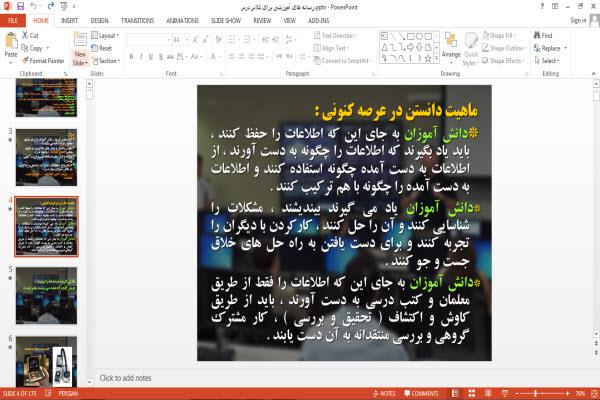Screen dimensions: 600x400
Task: Switch to the SLIDE SHOW tab
Action: tap(226, 21)
